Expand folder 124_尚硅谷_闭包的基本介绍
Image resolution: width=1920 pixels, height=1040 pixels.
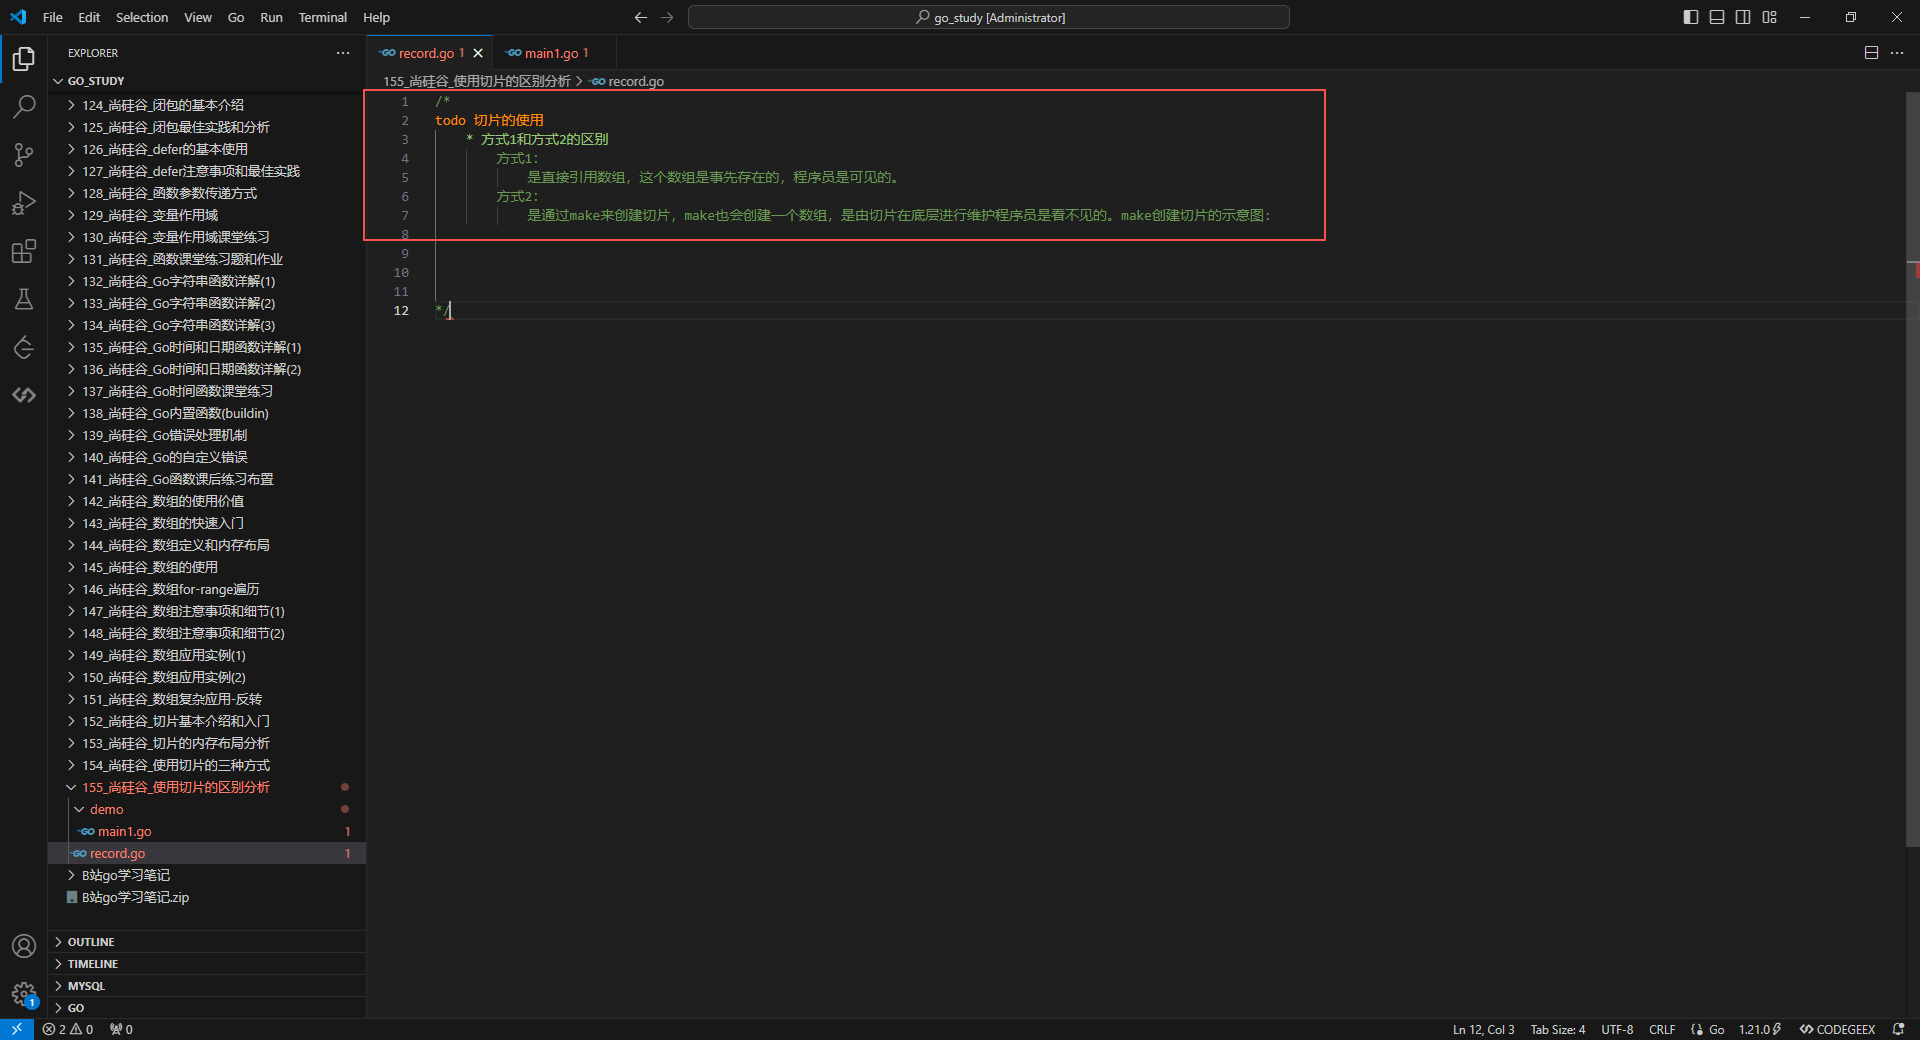[207, 105]
